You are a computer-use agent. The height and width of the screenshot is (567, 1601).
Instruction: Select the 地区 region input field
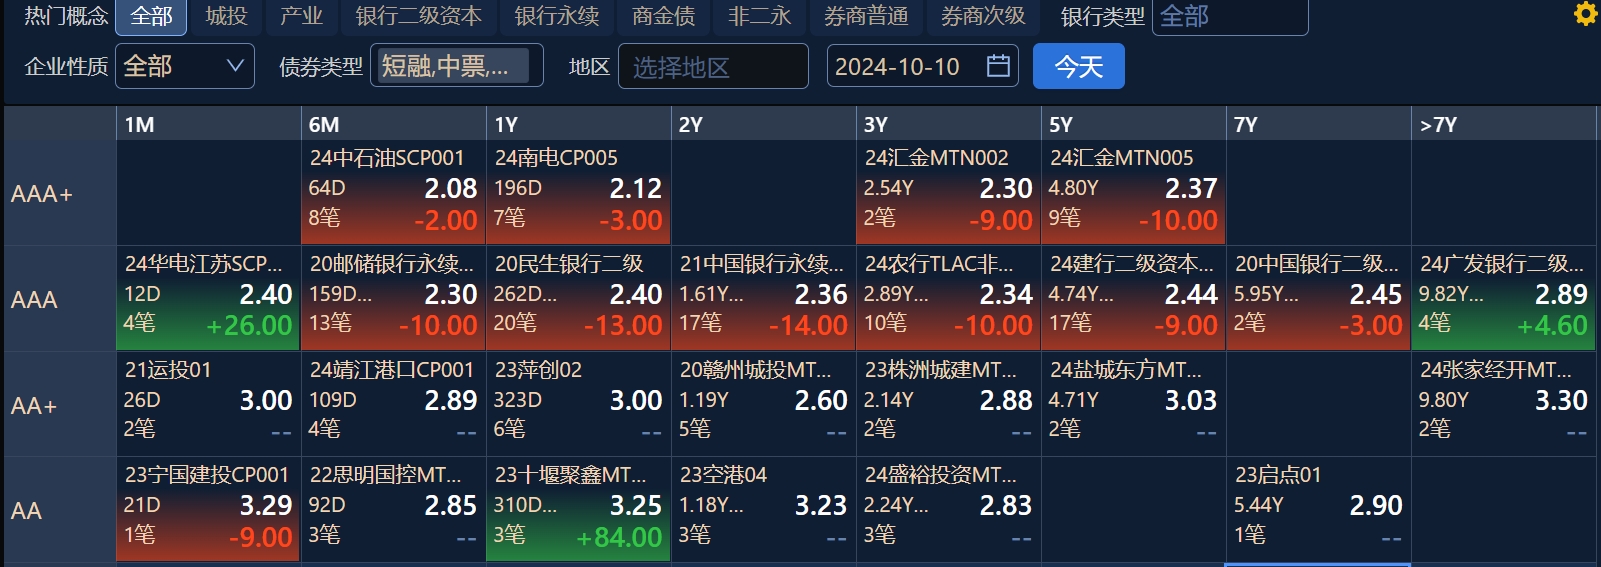click(713, 66)
